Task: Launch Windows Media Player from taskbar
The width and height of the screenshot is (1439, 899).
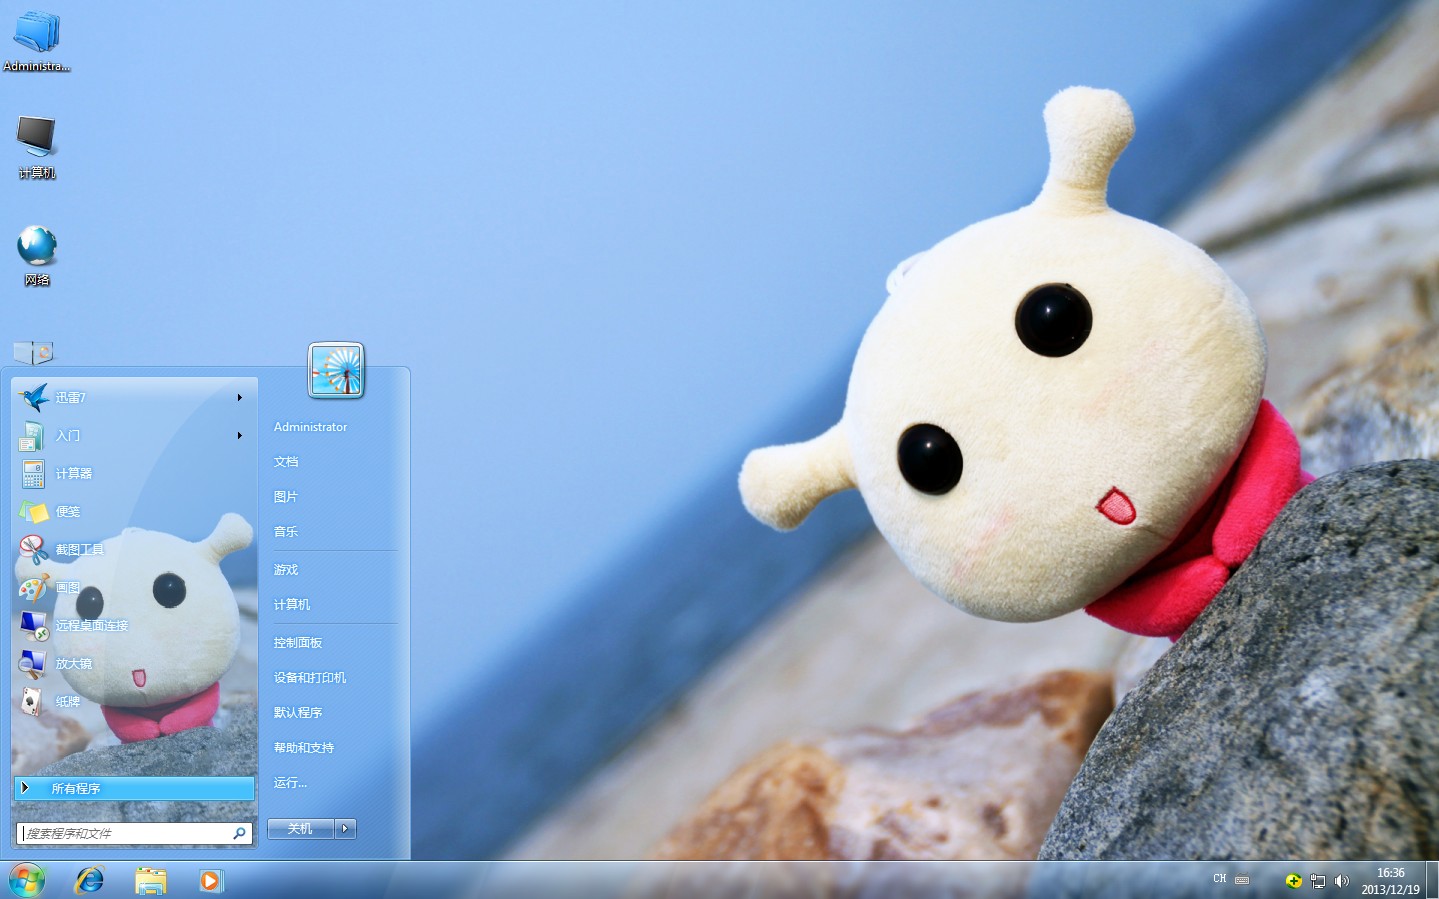Action: pyautogui.click(x=211, y=880)
